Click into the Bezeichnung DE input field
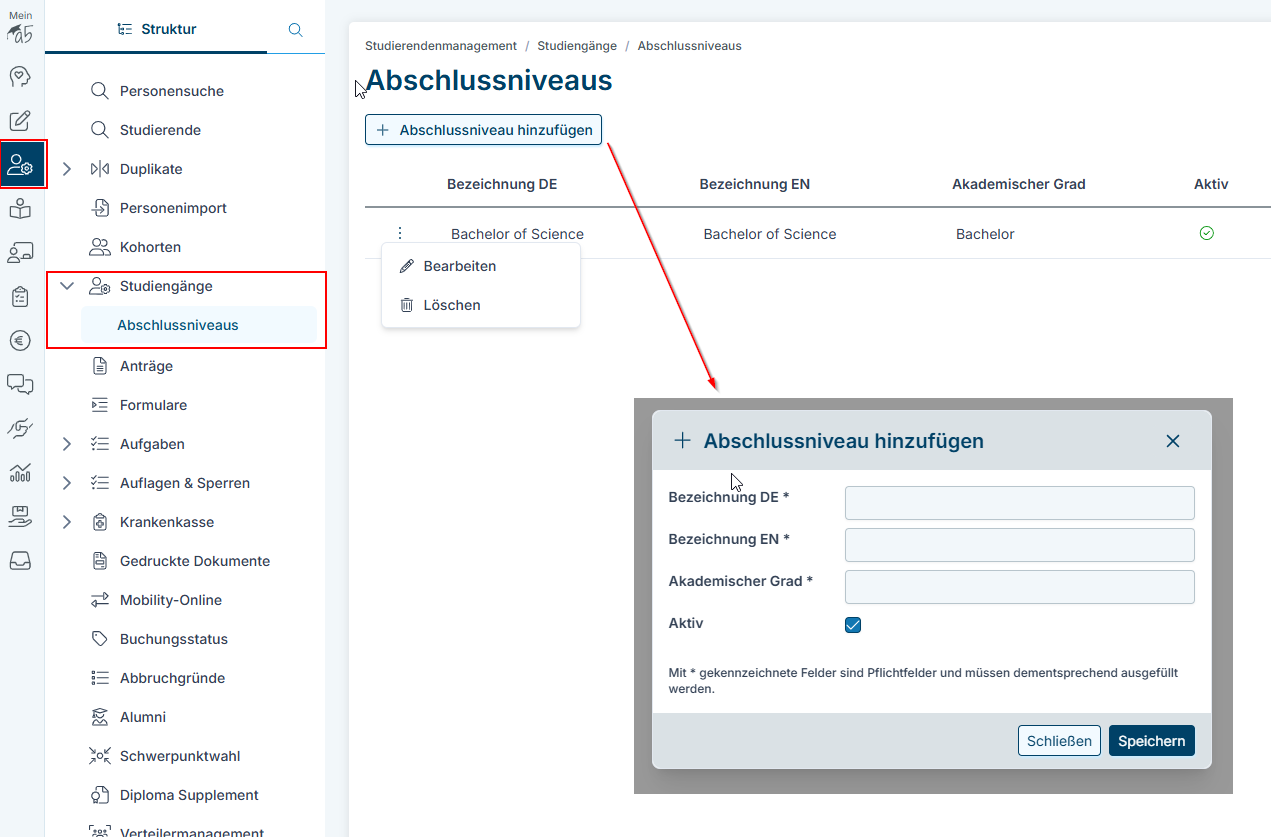 click(x=1020, y=503)
